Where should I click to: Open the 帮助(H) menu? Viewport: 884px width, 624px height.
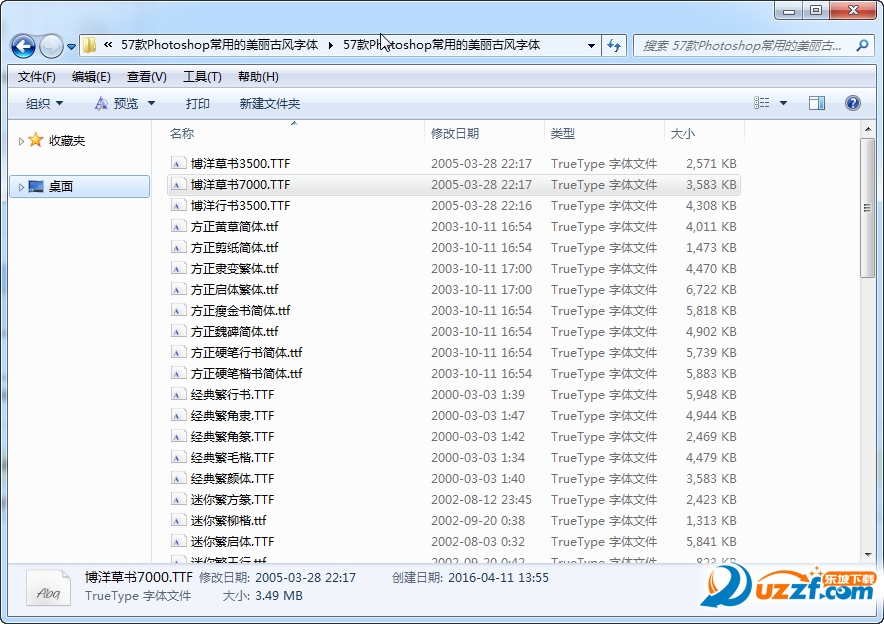click(x=258, y=77)
